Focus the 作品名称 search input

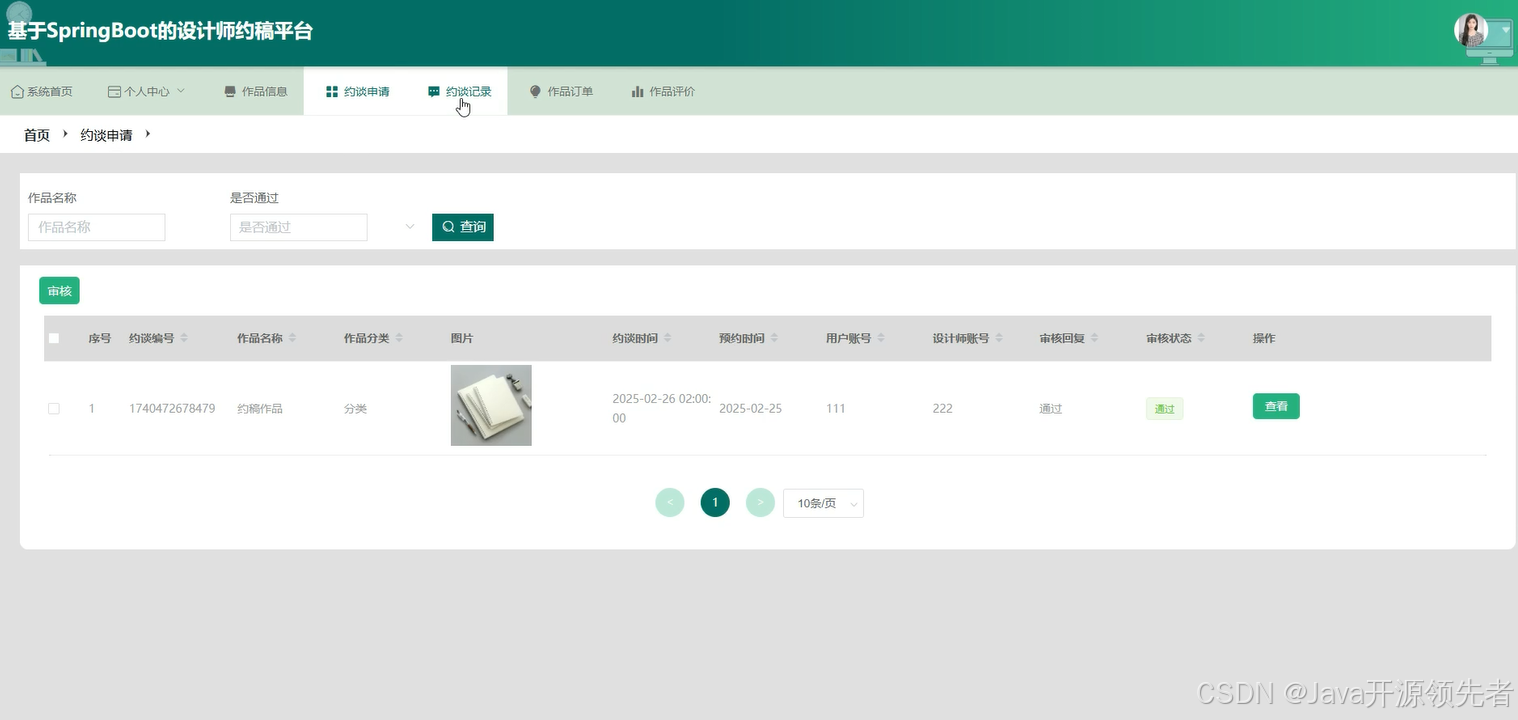96,227
